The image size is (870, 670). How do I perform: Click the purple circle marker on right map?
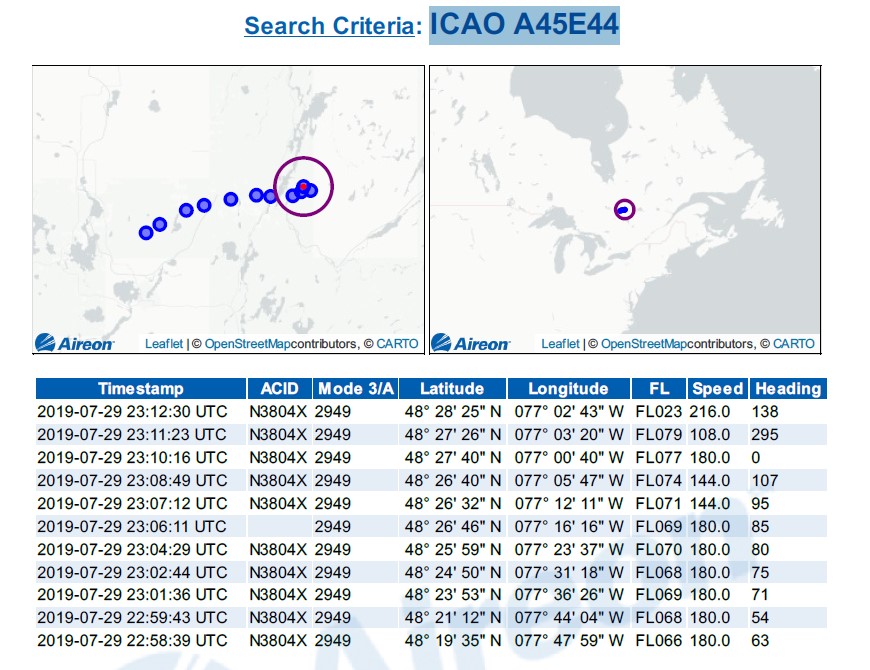point(624,209)
